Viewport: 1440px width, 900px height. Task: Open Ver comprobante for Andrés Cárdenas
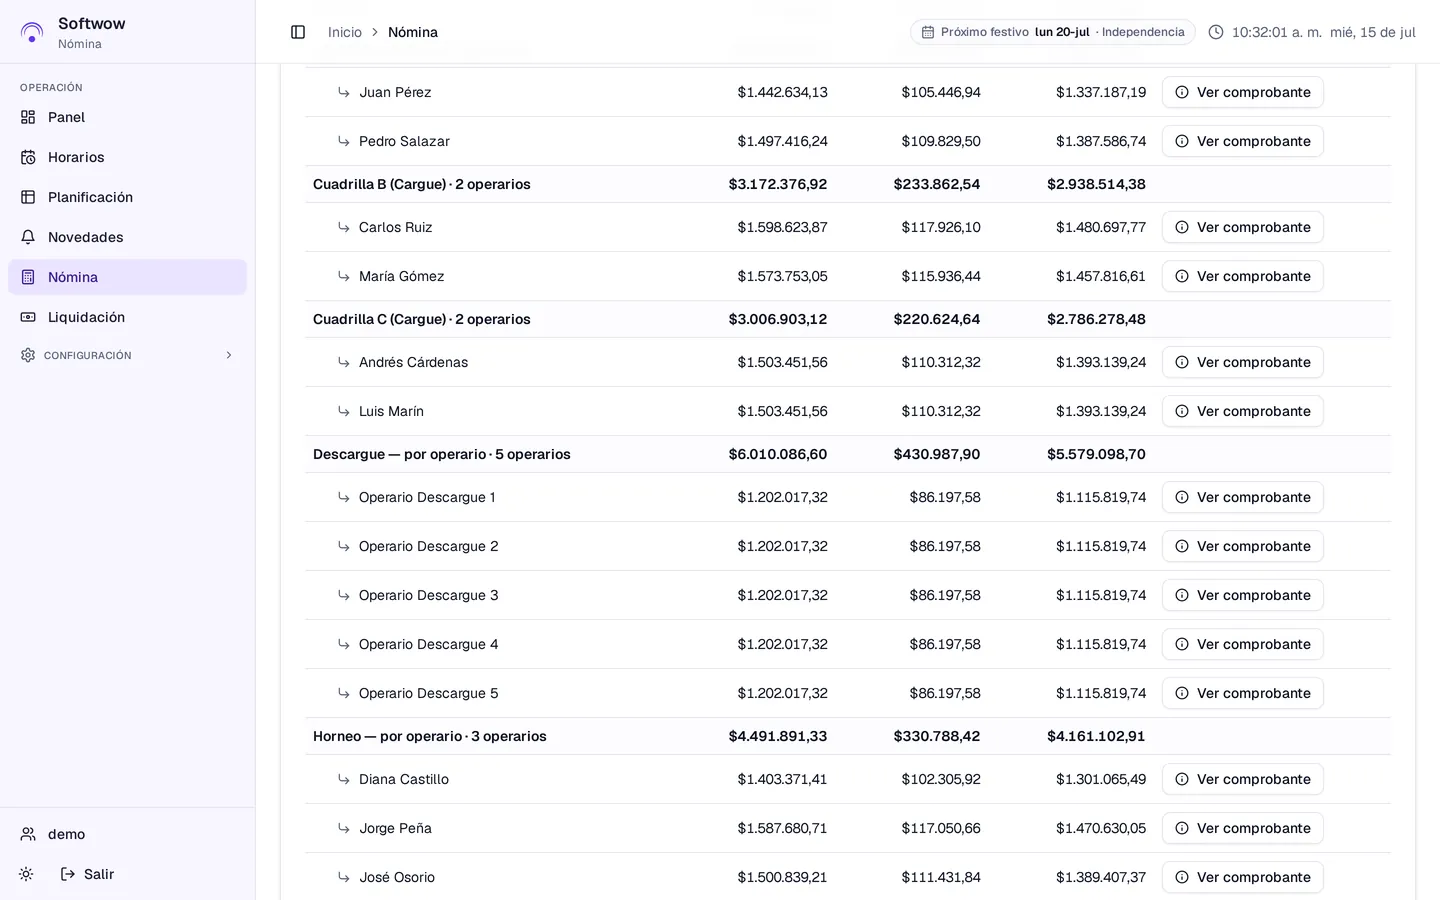click(x=1243, y=362)
